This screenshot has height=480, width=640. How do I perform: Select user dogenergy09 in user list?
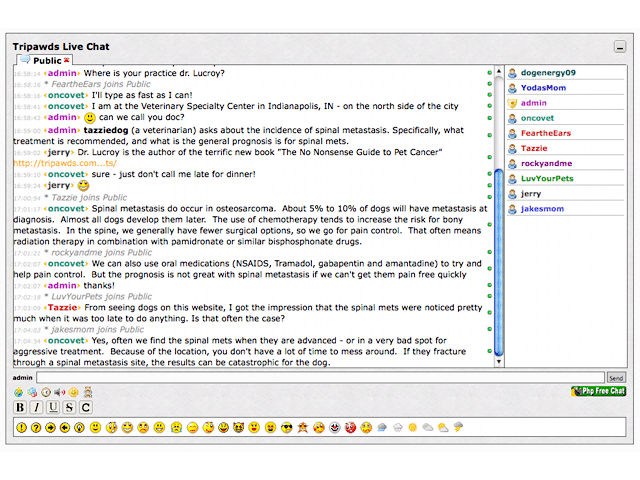pos(548,73)
